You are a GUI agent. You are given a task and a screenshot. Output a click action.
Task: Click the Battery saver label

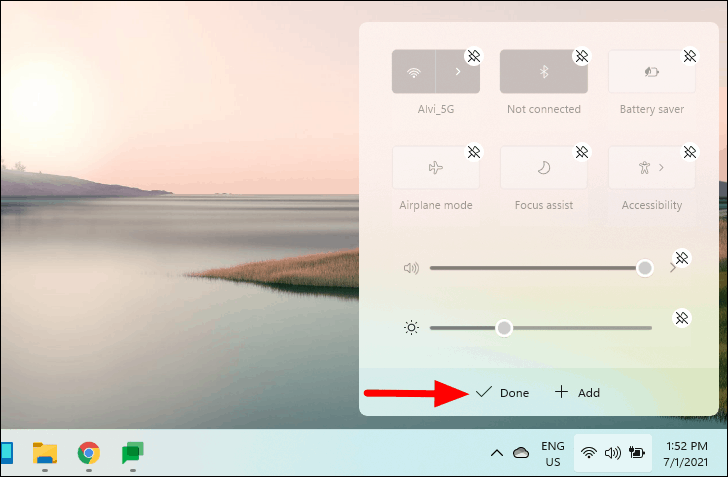click(x=652, y=110)
